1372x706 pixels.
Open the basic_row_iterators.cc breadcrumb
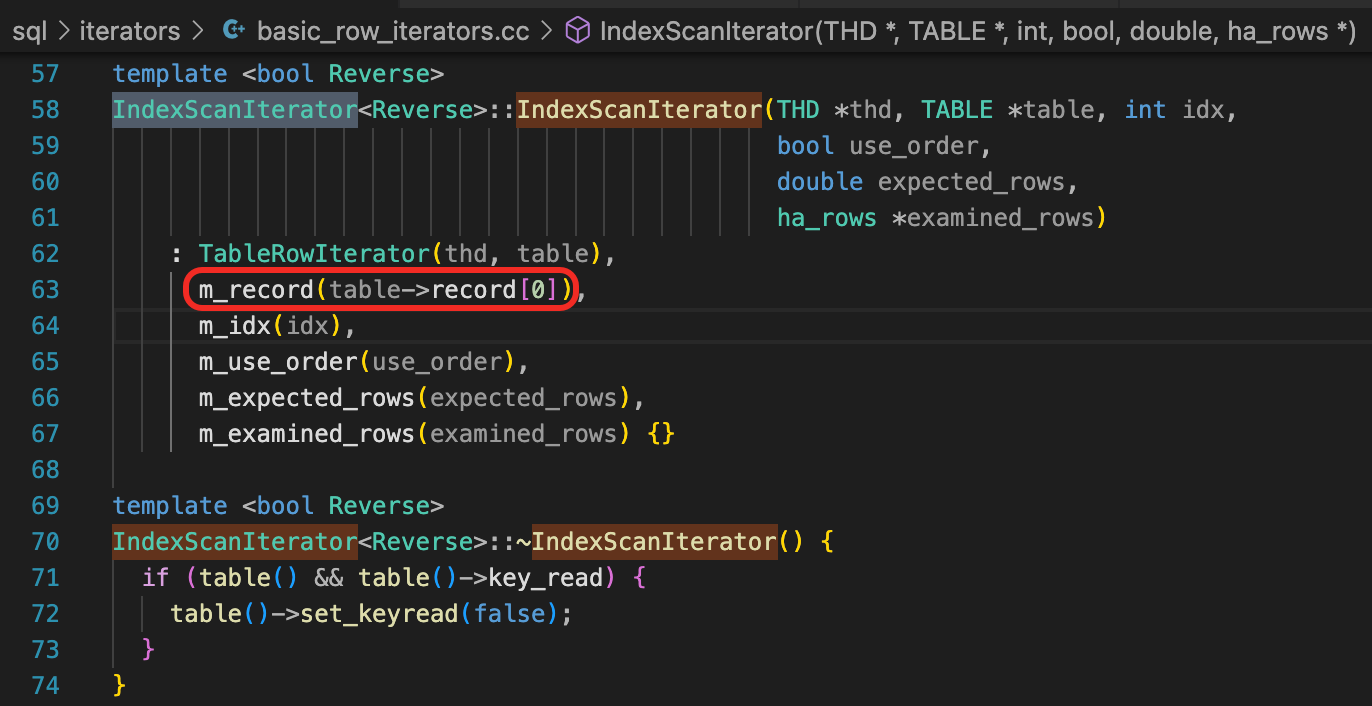(393, 31)
